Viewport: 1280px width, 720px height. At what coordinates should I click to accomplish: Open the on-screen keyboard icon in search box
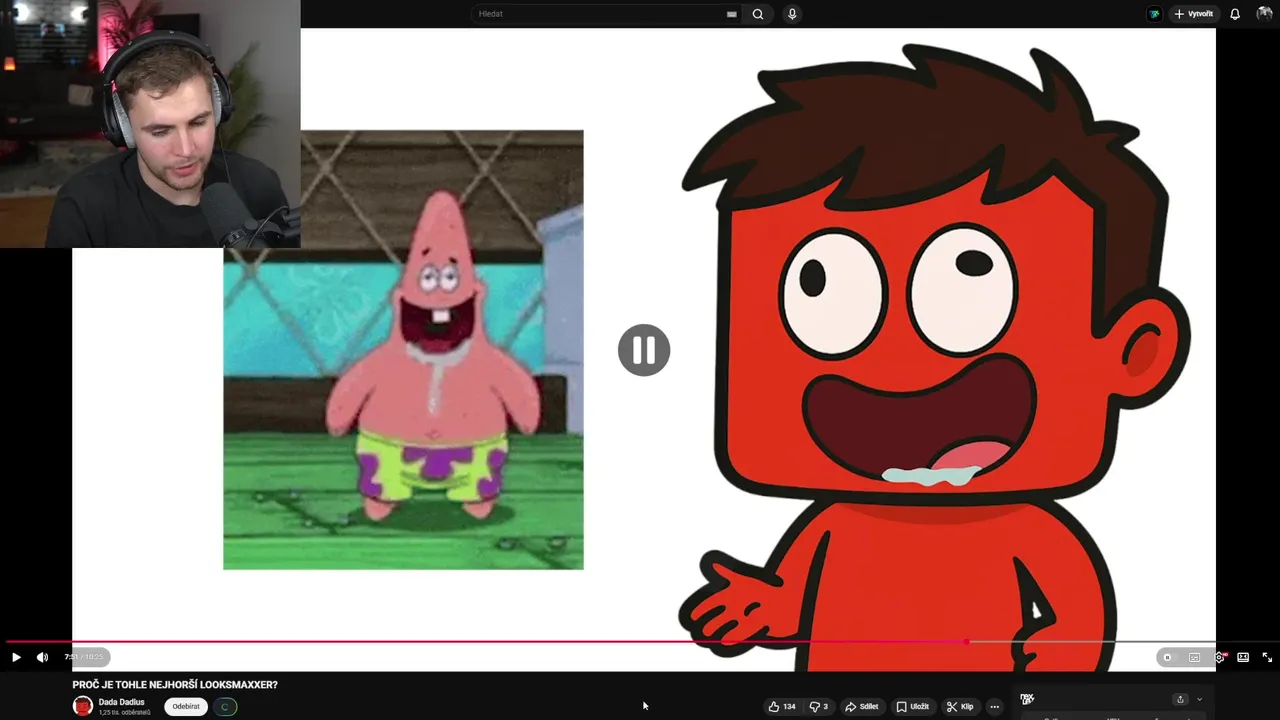click(x=732, y=14)
